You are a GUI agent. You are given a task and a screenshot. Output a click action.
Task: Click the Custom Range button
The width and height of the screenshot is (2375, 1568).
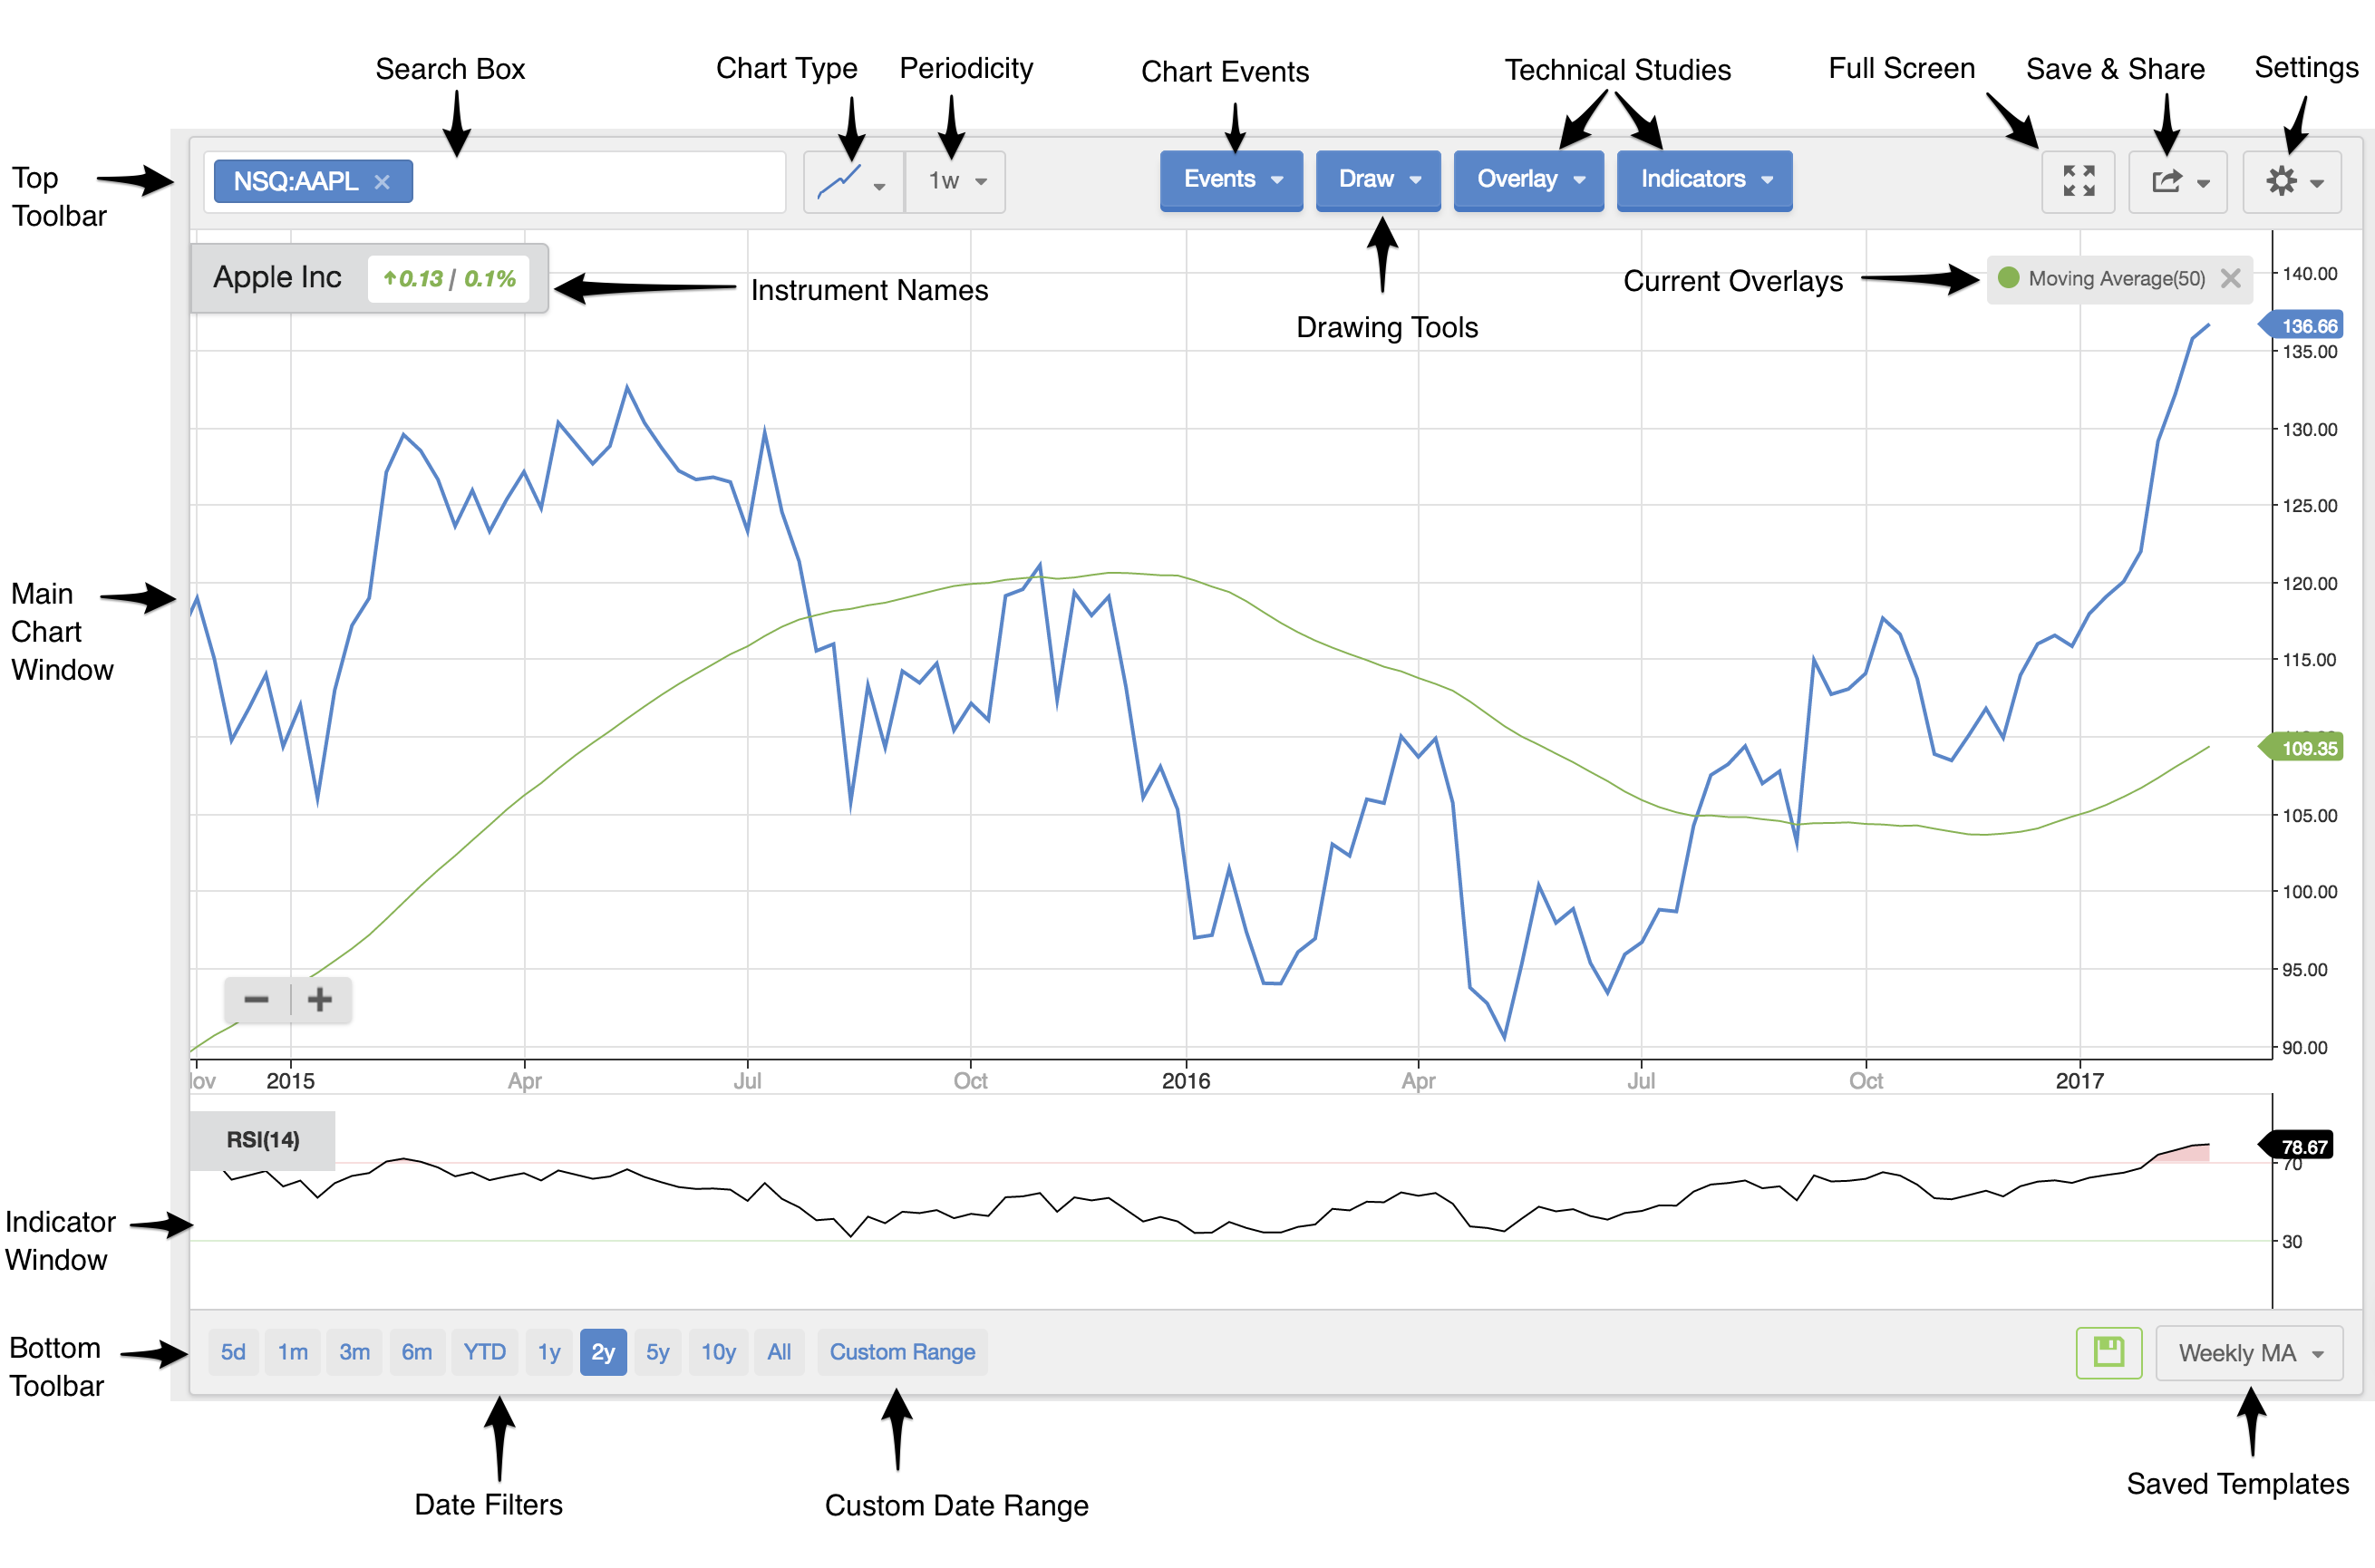[x=899, y=1351]
